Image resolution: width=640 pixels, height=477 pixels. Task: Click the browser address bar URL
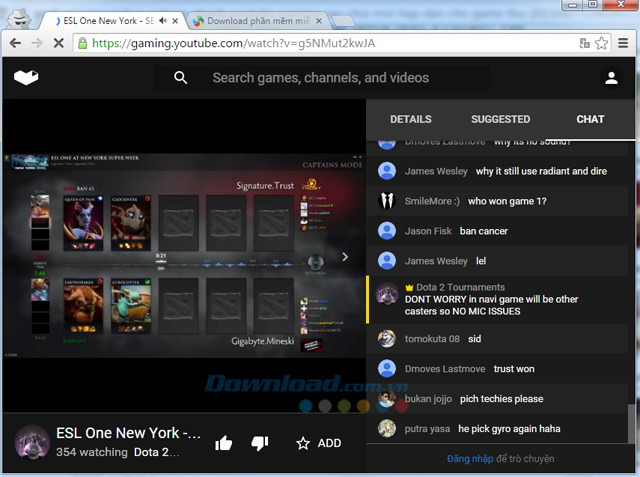click(233, 43)
